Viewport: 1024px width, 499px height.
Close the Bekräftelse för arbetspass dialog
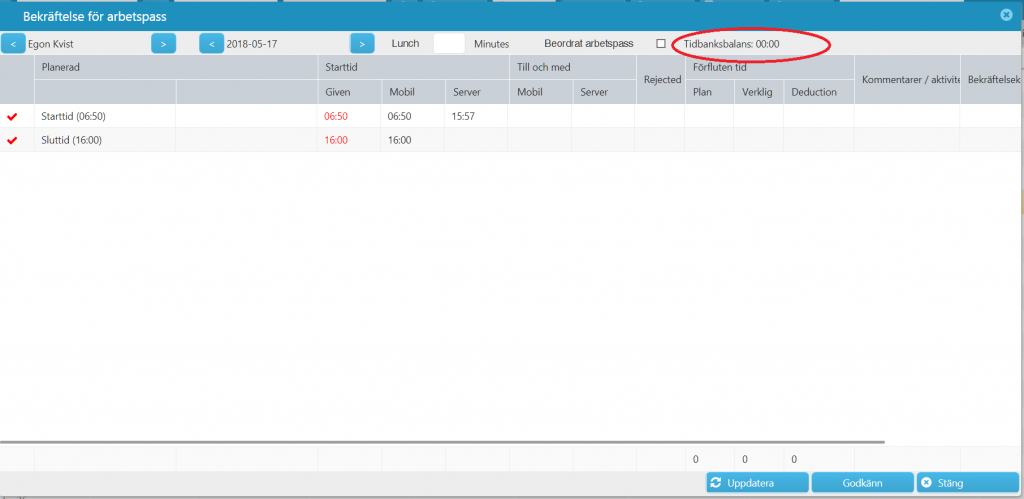coord(1006,14)
